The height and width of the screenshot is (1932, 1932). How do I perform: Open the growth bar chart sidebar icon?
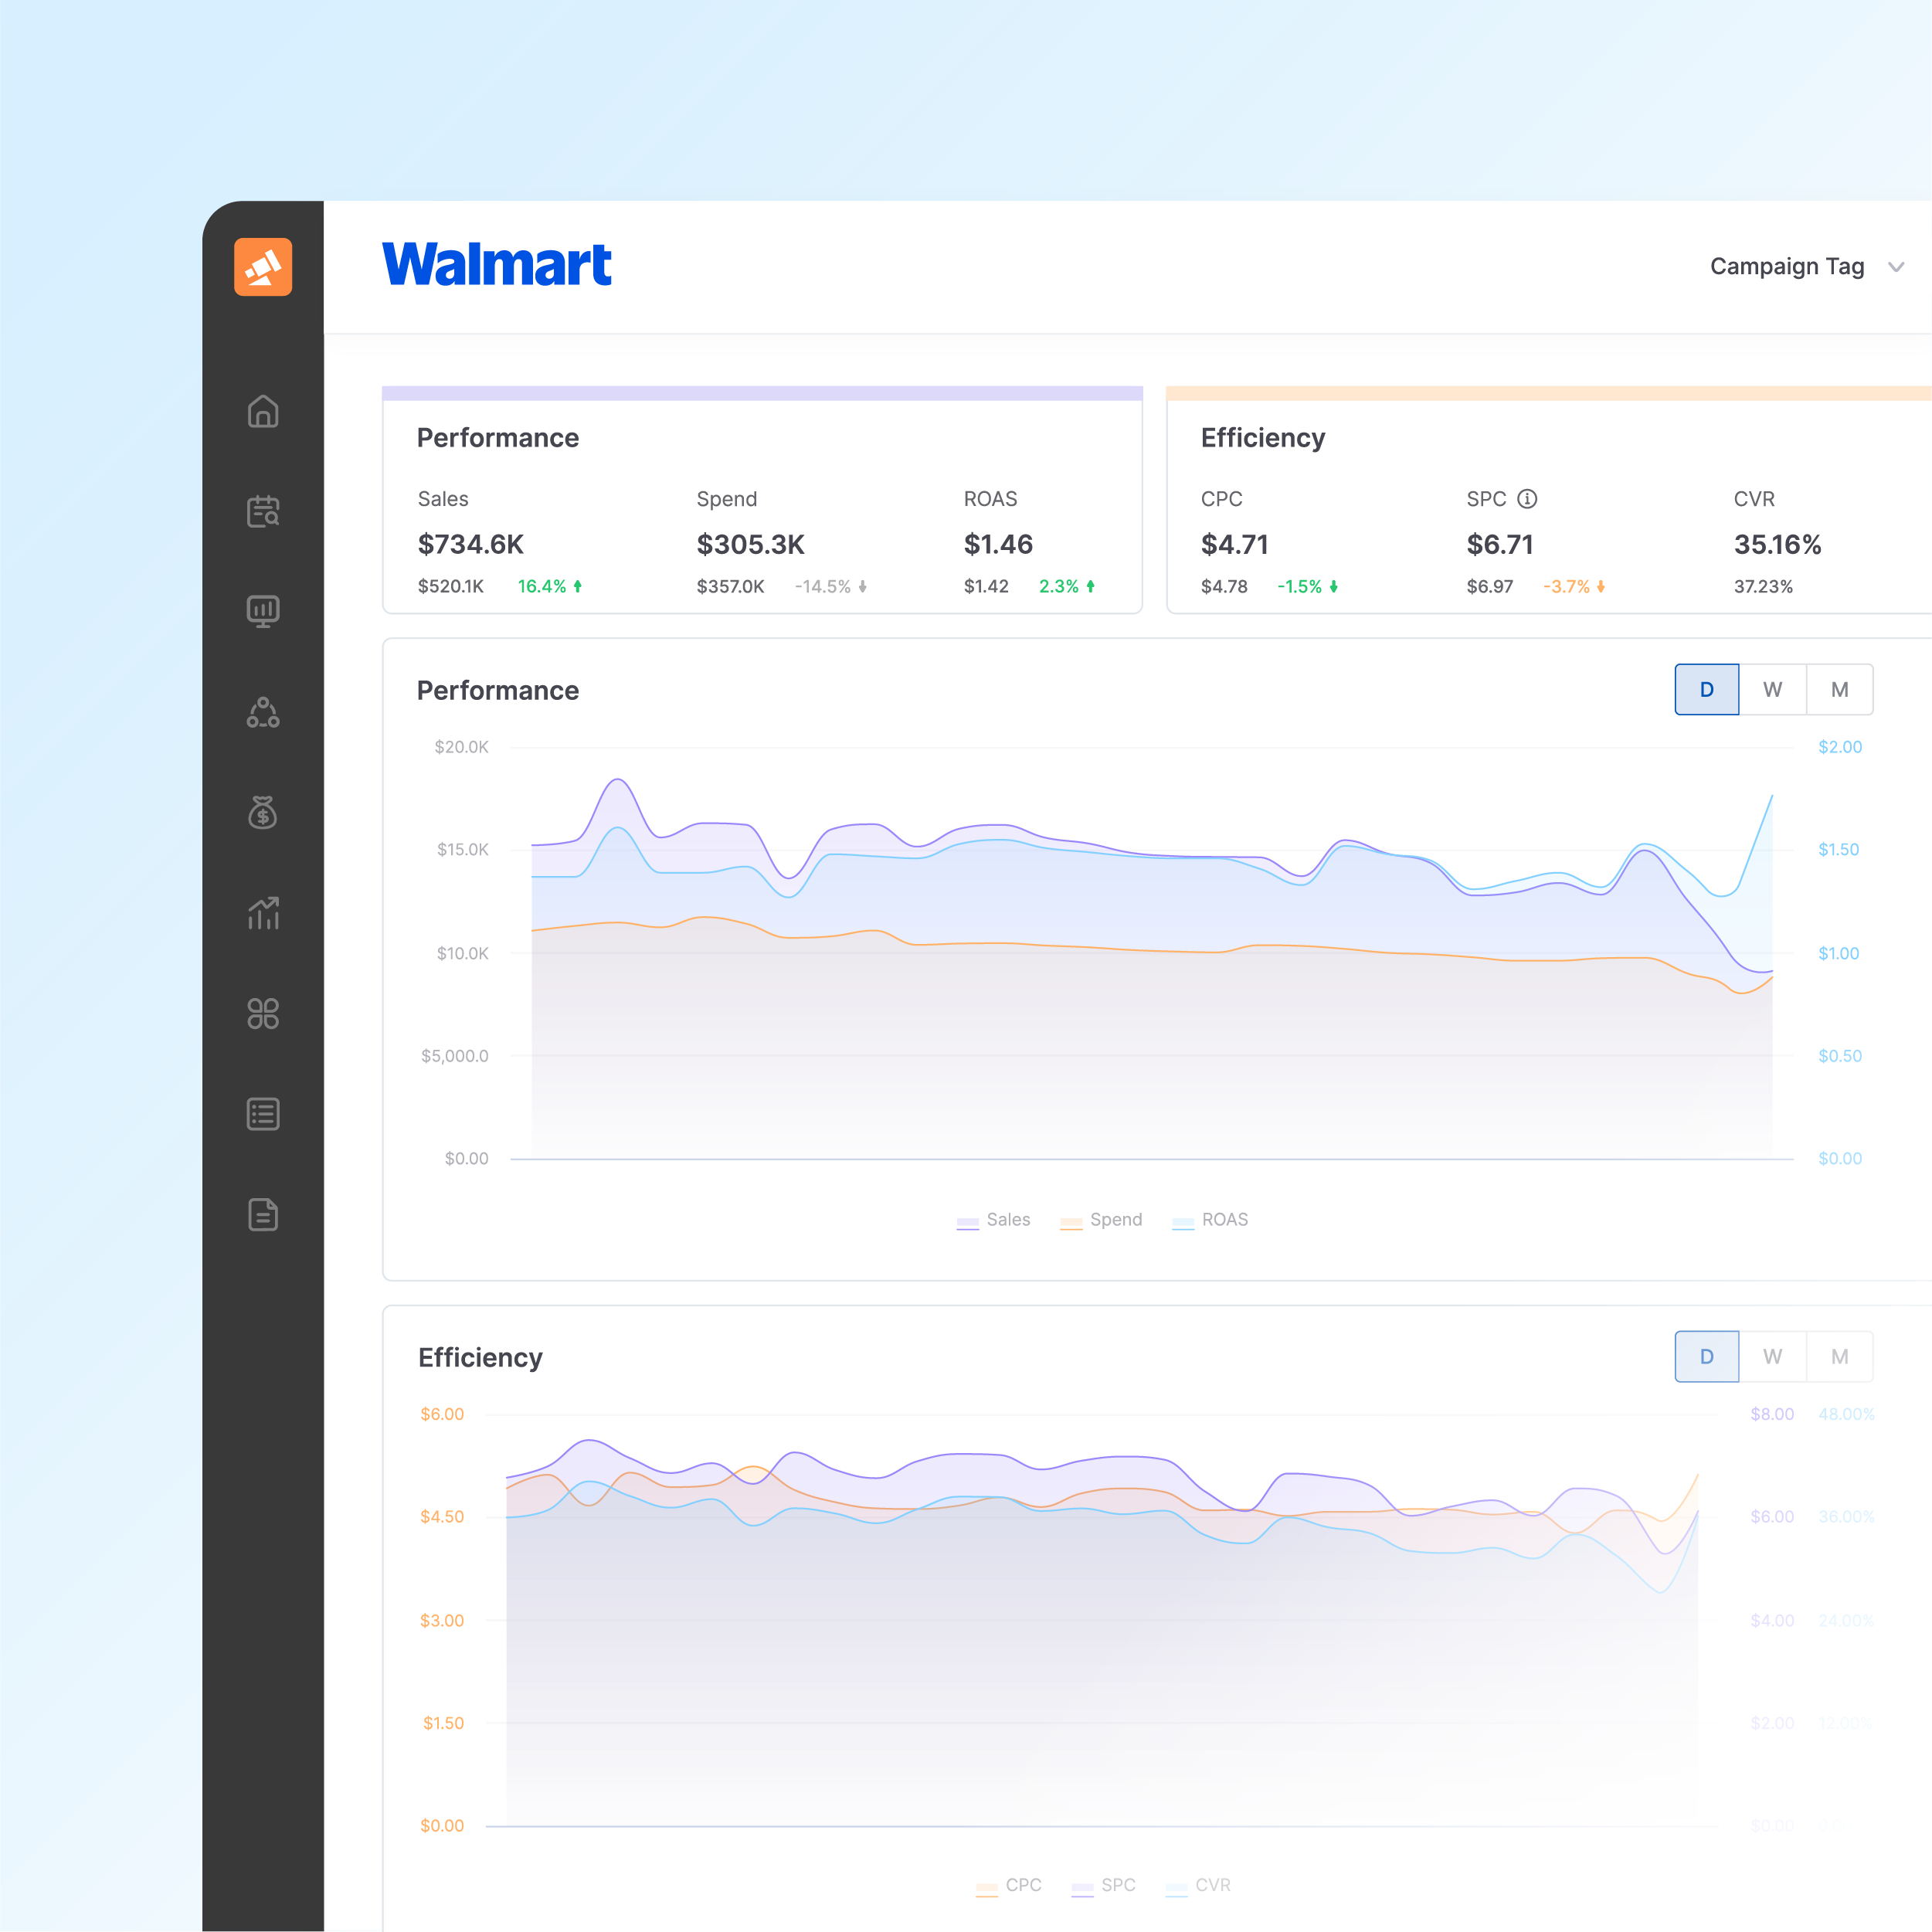tap(263, 913)
